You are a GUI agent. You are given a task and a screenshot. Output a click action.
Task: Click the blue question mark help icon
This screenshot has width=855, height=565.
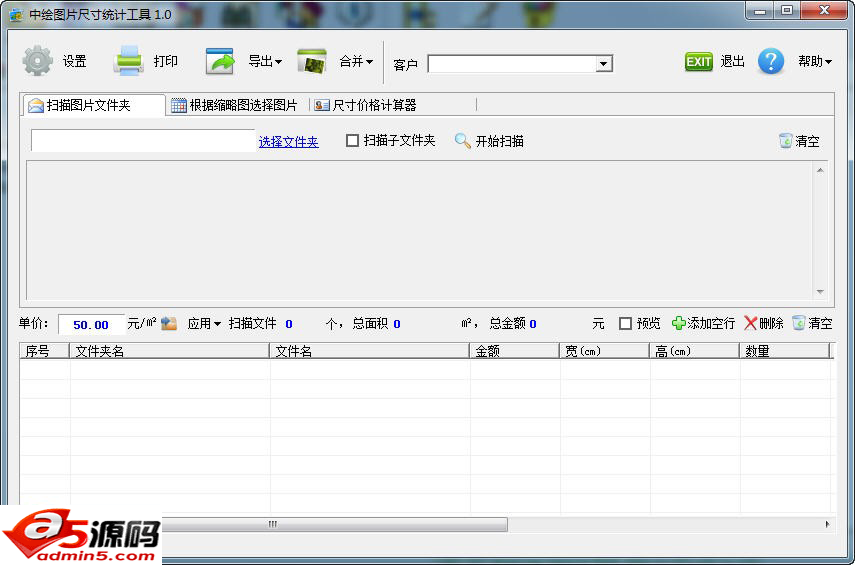click(770, 61)
